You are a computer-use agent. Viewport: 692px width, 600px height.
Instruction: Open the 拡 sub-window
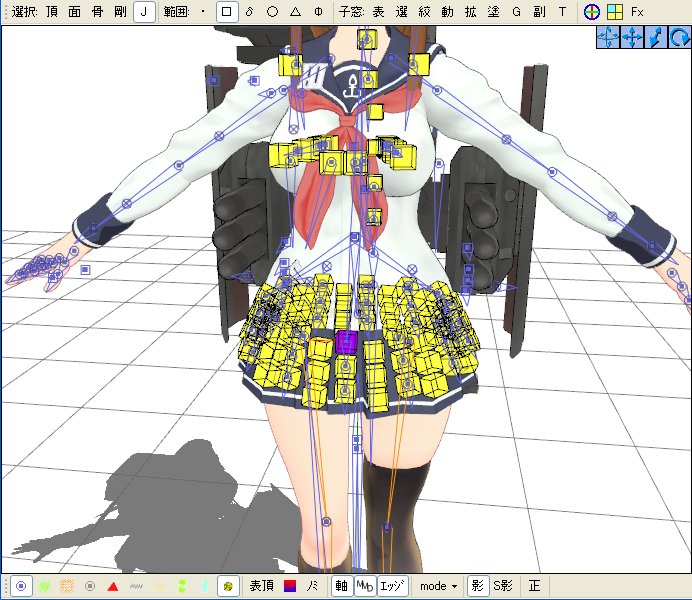[470, 12]
